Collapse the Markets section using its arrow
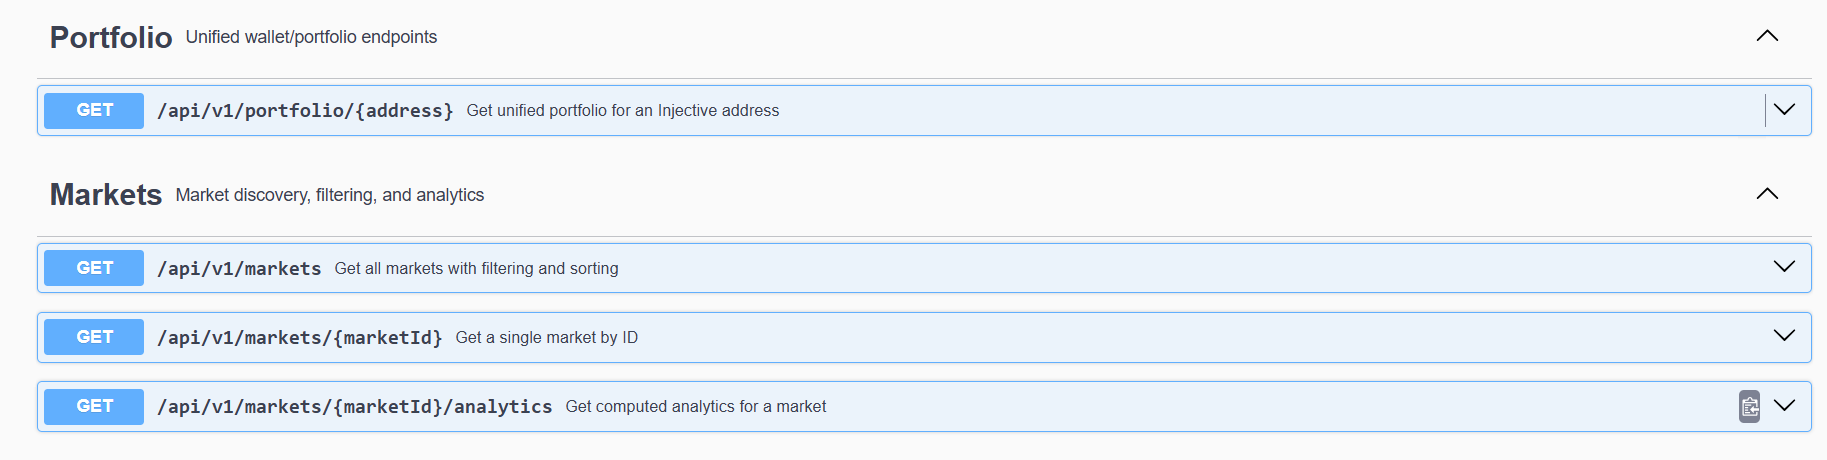Viewport: 1827px width, 460px height. pos(1767,194)
